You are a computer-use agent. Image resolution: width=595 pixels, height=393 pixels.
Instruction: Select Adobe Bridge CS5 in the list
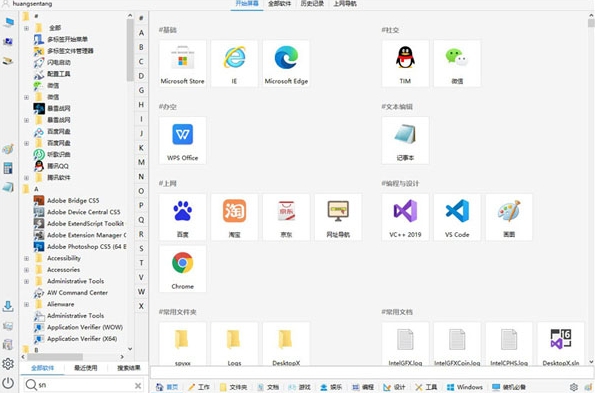(67, 200)
